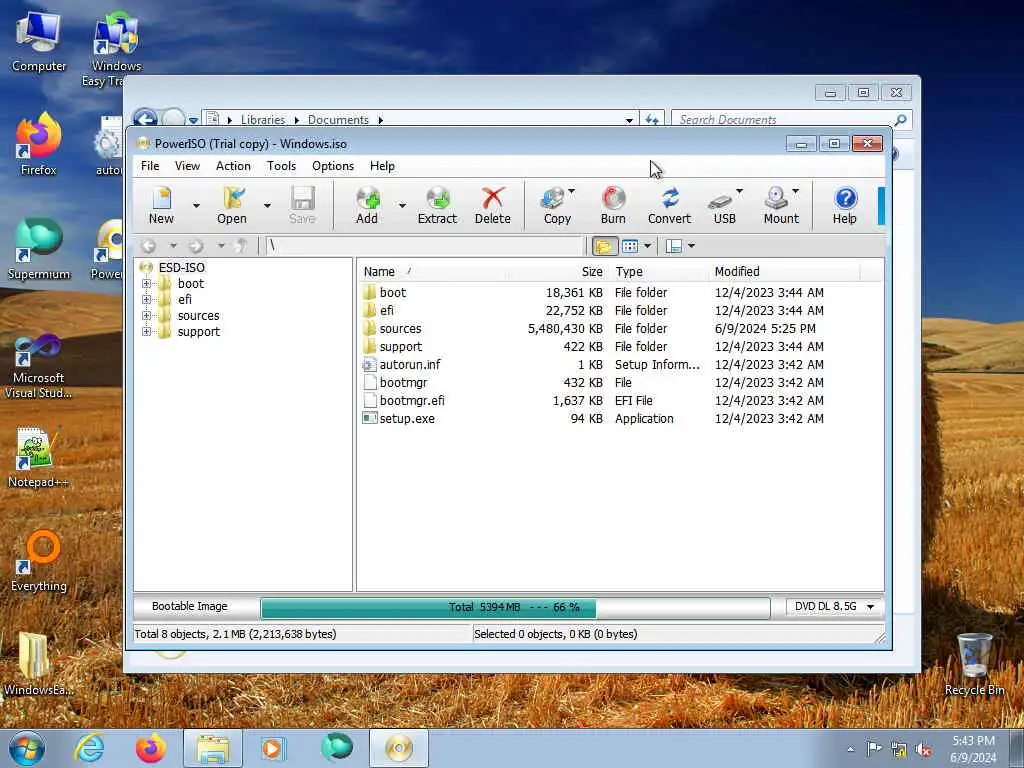
Task: Expand the efi folder in tree
Action: [x=146, y=300]
